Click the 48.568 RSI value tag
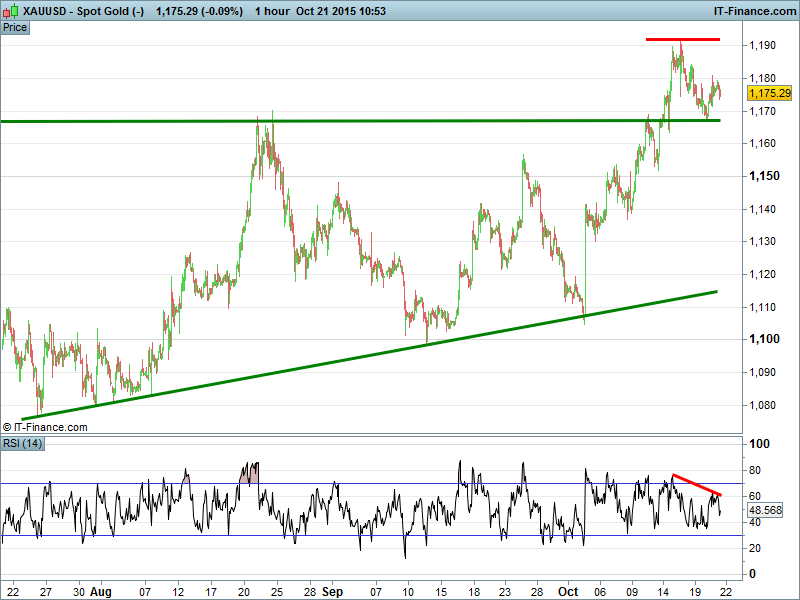 (764, 509)
